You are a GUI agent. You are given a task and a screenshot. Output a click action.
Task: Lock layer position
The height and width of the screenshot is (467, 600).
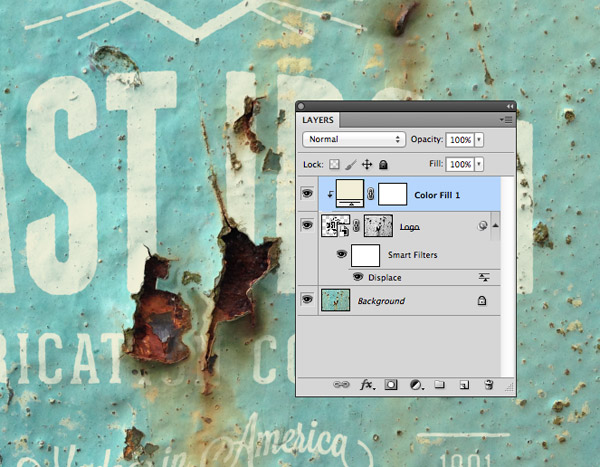click(367, 164)
